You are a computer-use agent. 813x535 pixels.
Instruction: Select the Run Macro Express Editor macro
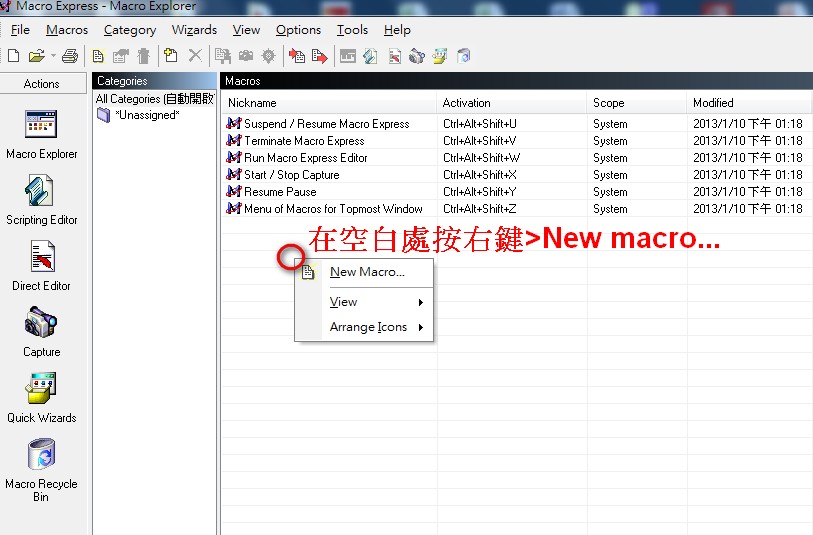[x=305, y=158]
